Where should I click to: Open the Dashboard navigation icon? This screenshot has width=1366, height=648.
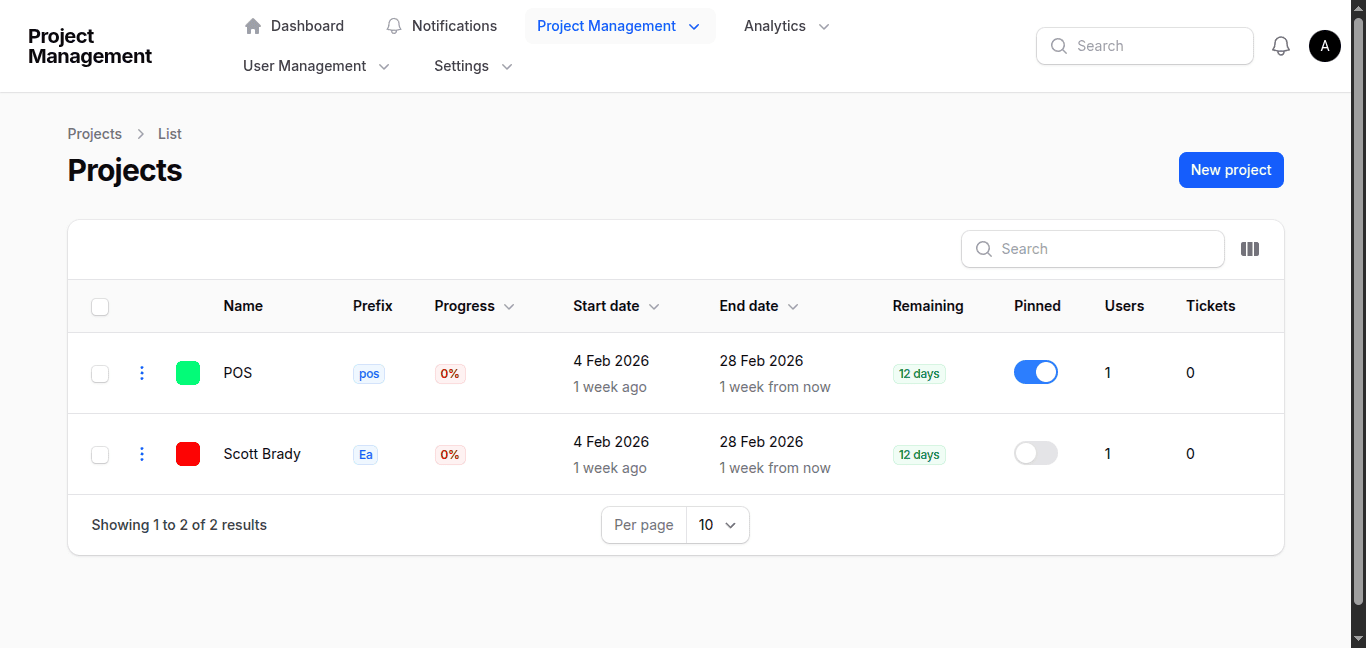253,25
